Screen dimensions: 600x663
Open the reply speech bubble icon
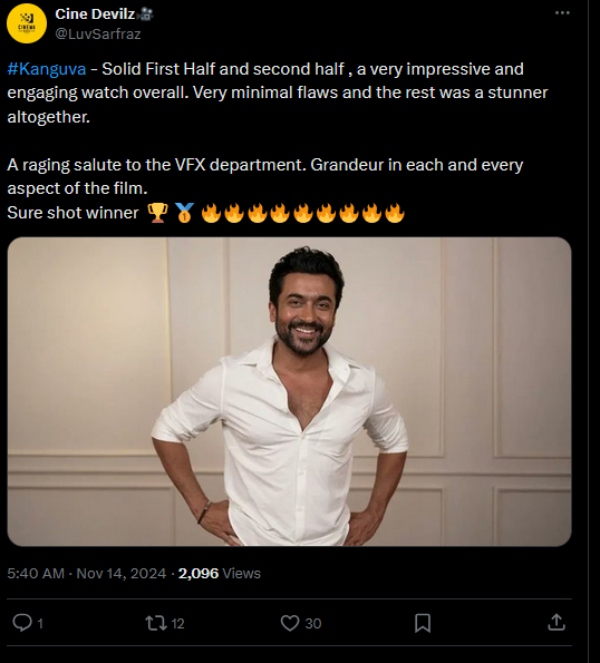click(22, 622)
